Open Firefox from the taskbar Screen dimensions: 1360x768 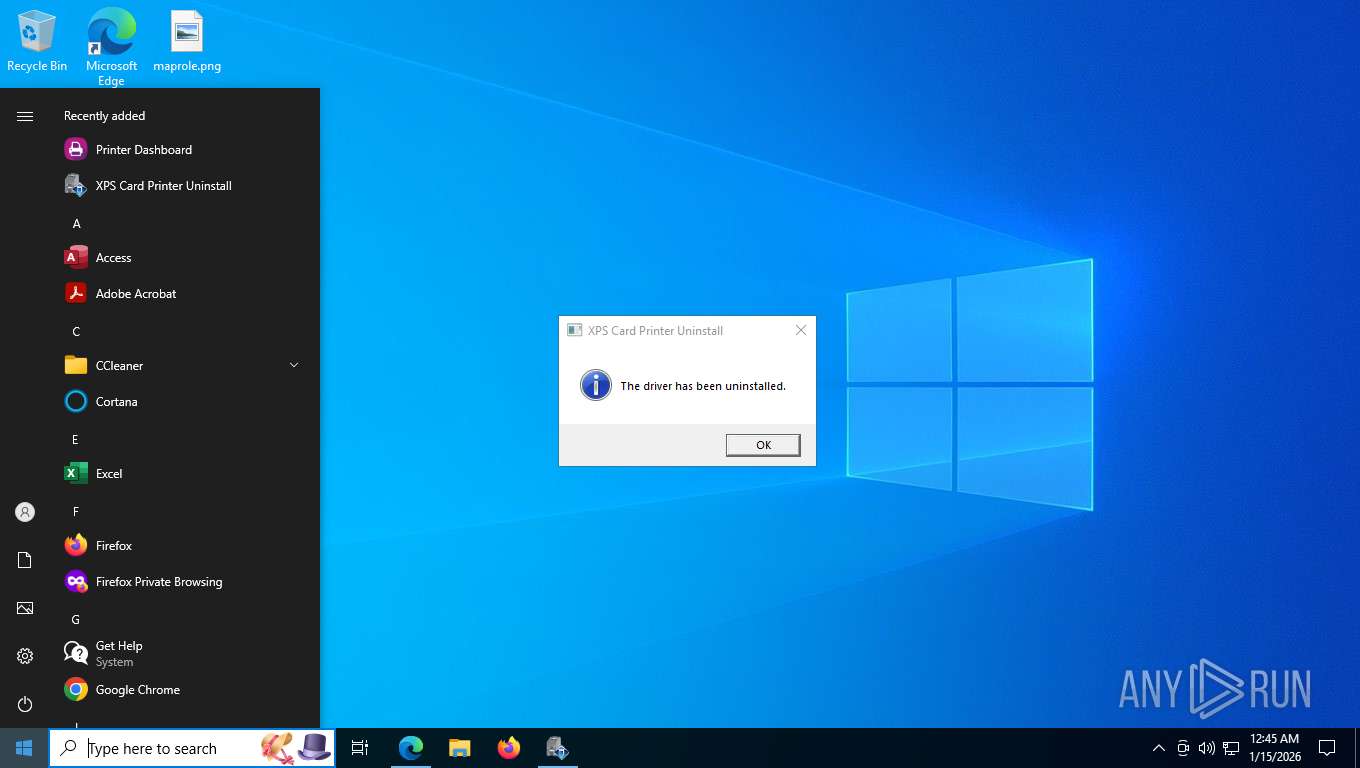click(x=509, y=748)
